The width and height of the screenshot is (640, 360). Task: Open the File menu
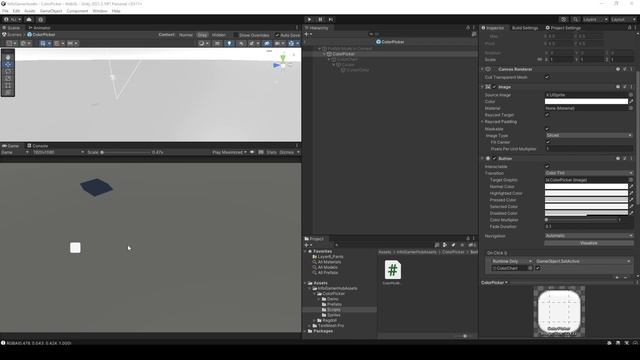(5, 11)
